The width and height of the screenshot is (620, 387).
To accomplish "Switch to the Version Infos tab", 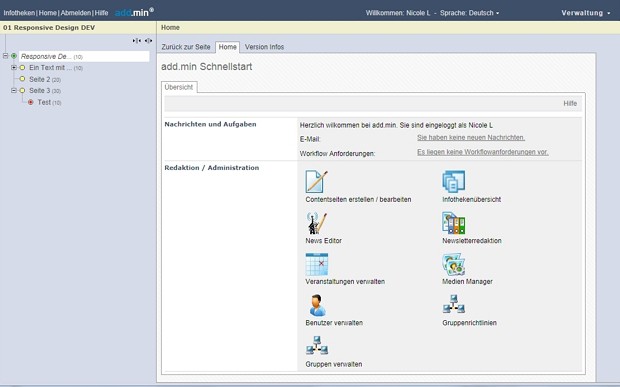I will (x=264, y=47).
